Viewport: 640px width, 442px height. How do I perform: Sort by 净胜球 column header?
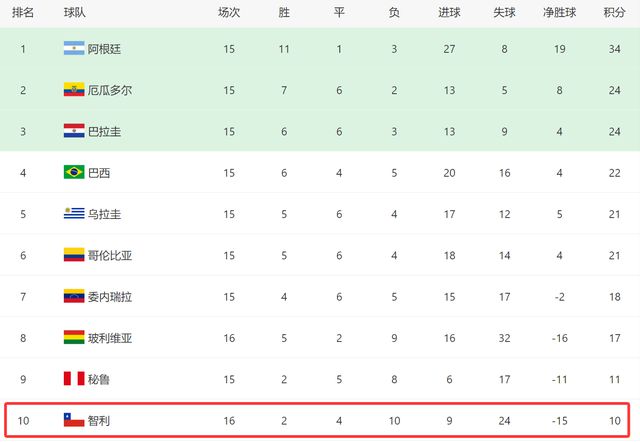(559, 12)
